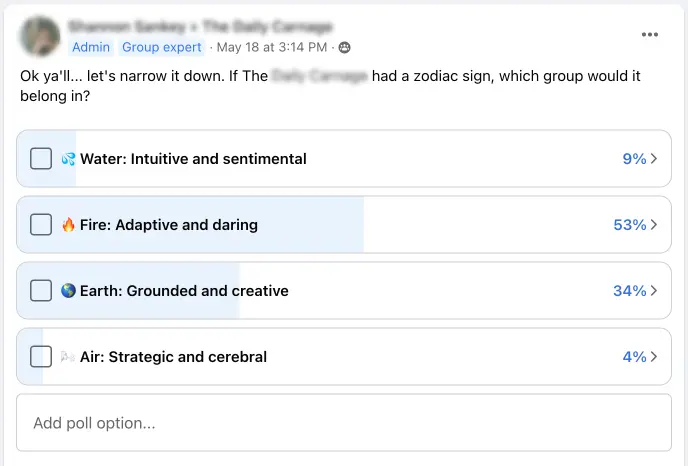This screenshot has height=466, width=688.
Task: Click the poster's profile avatar
Action: [x=39, y=36]
